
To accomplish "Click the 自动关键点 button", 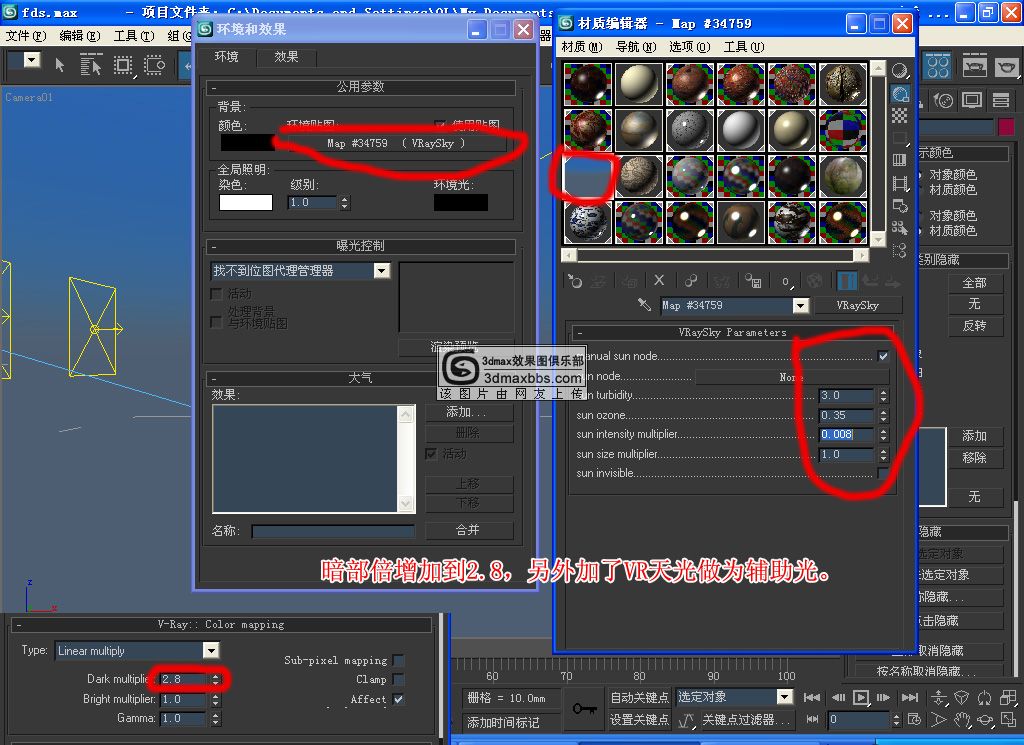I will [x=639, y=697].
